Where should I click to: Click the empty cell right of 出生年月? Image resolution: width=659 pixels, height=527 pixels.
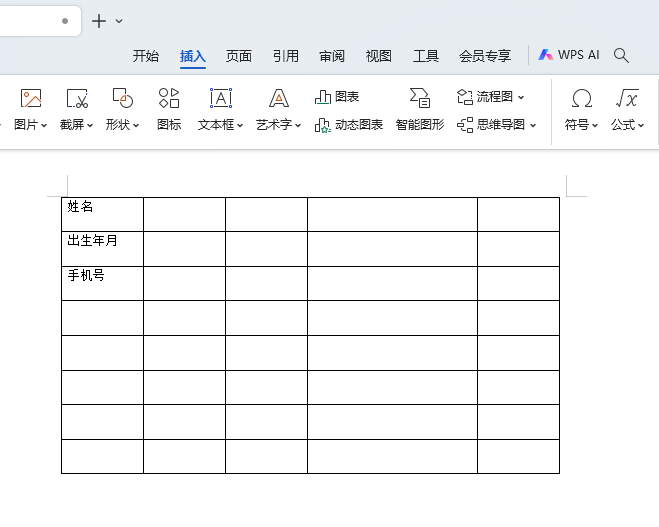[x=185, y=249]
